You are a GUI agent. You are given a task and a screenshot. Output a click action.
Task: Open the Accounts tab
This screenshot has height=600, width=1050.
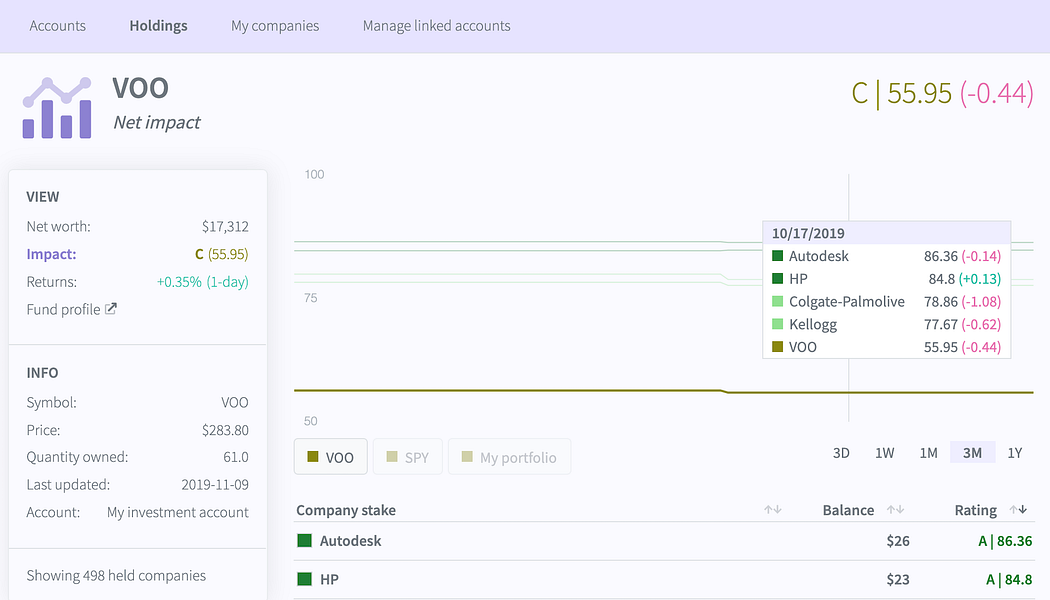click(58, 26)
